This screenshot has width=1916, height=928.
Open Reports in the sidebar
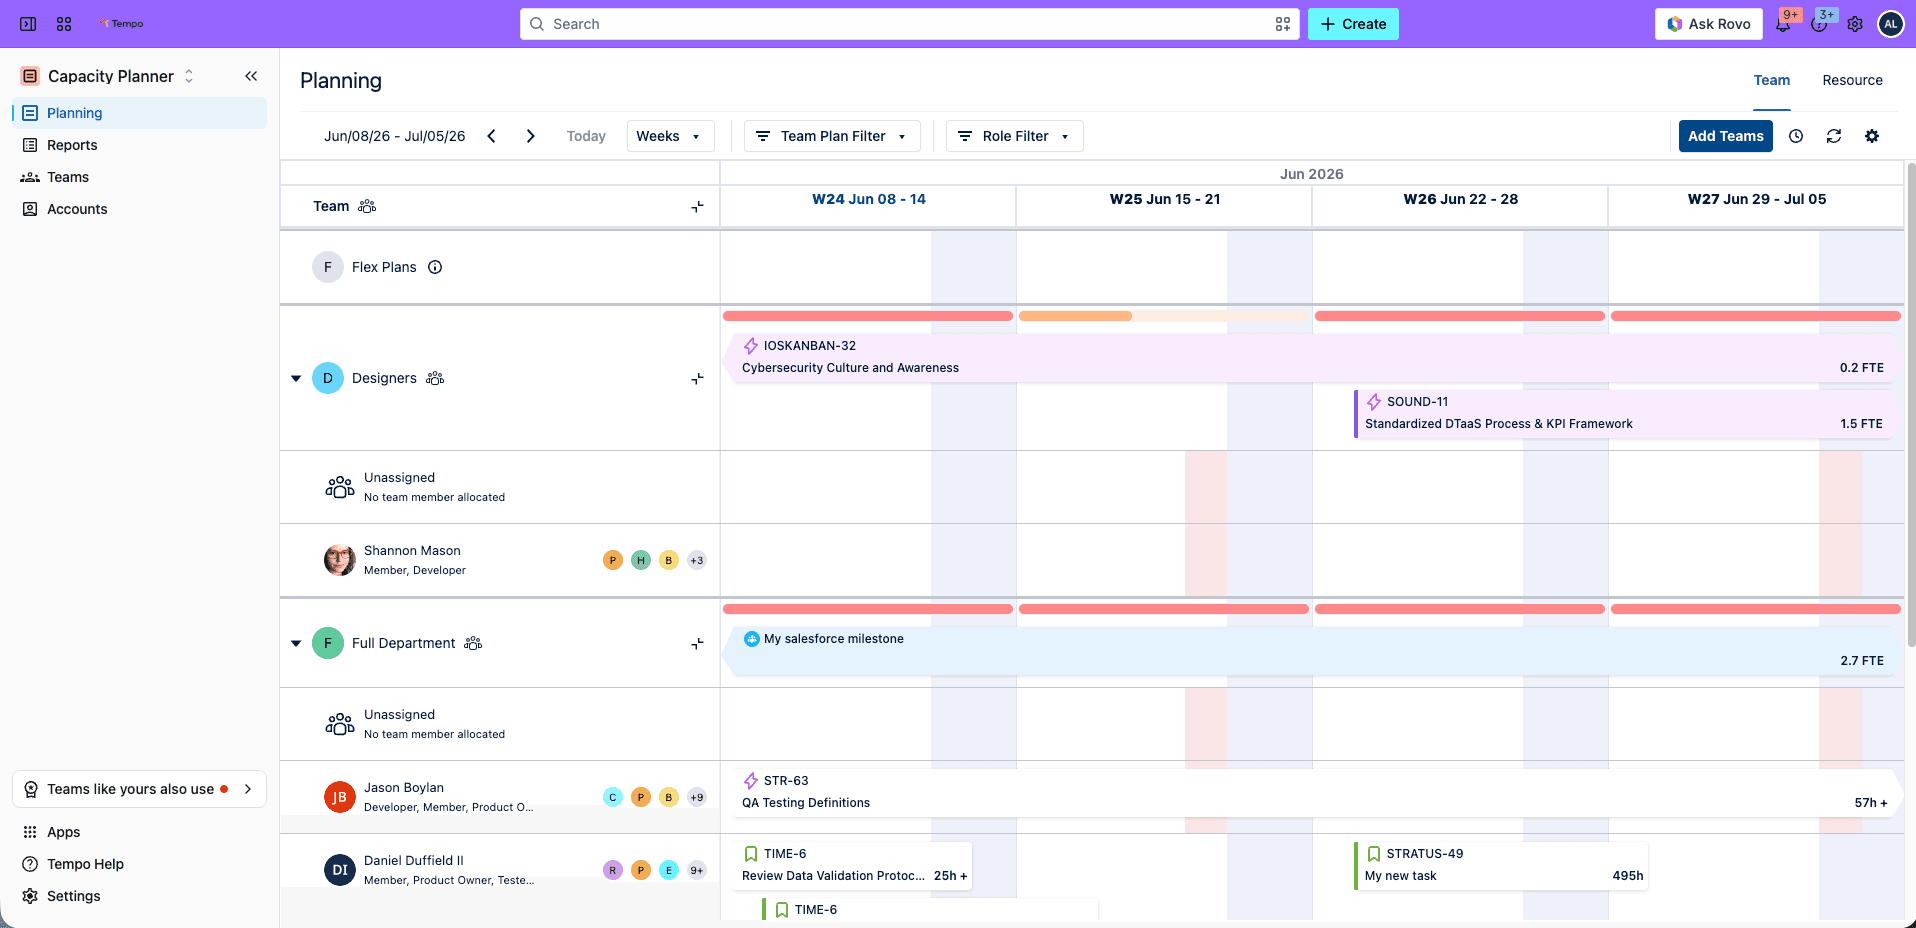coord(72,145)
